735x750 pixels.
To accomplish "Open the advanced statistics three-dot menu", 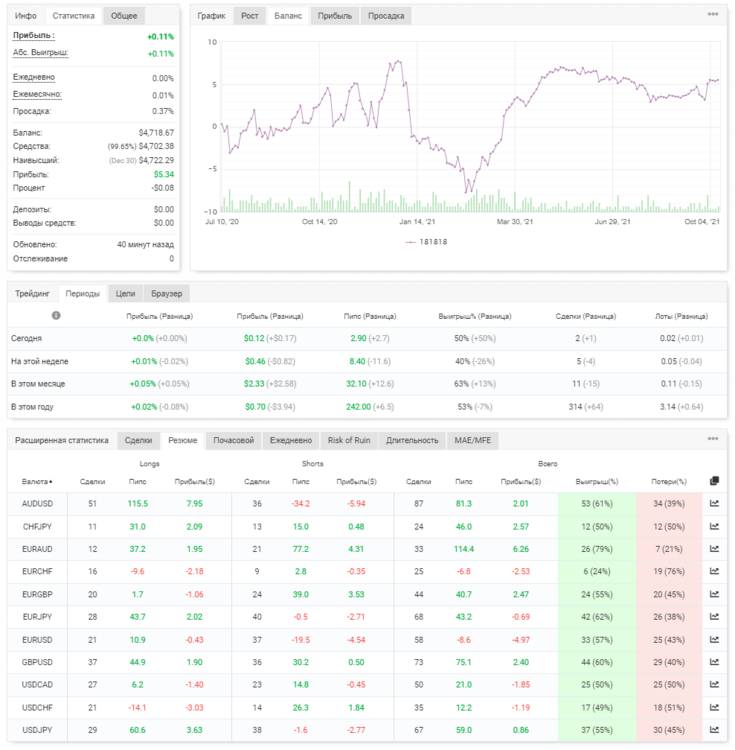I will pos(713,439).
